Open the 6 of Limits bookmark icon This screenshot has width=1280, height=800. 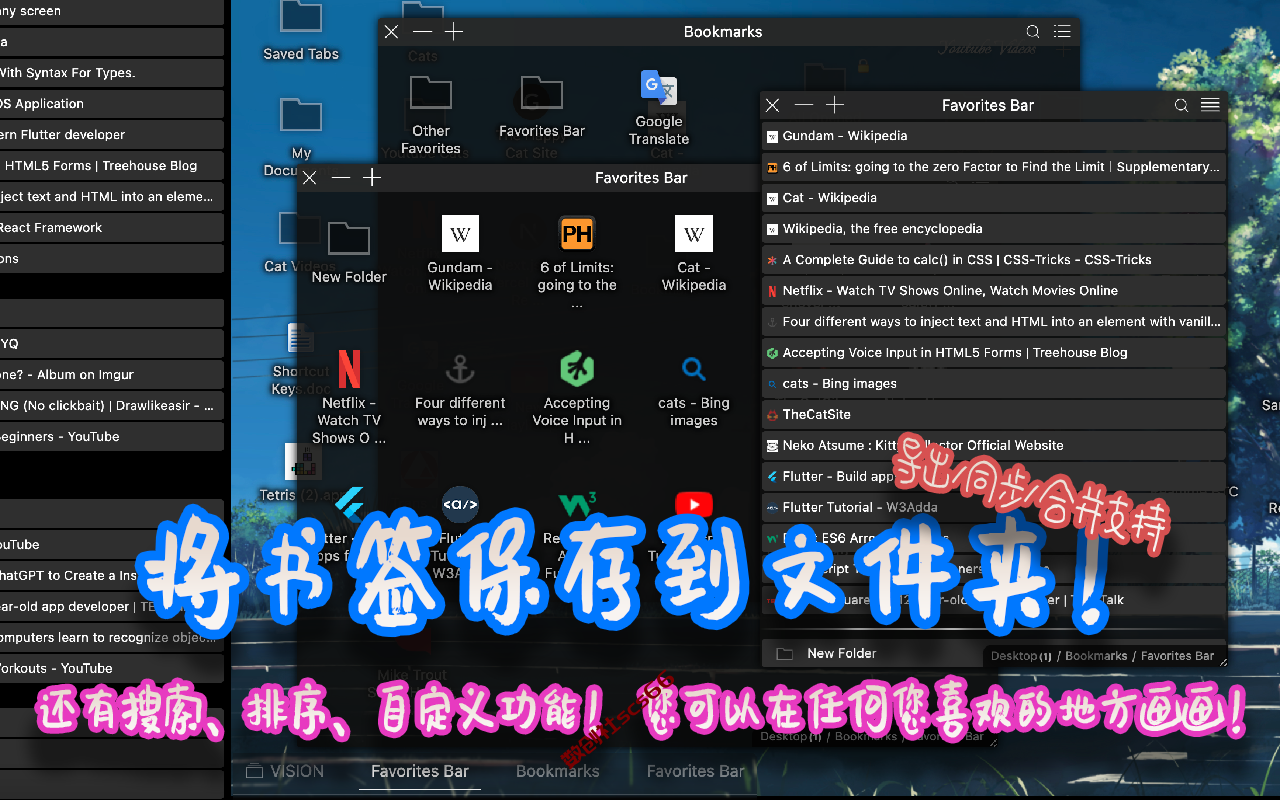tap(577, 234)
